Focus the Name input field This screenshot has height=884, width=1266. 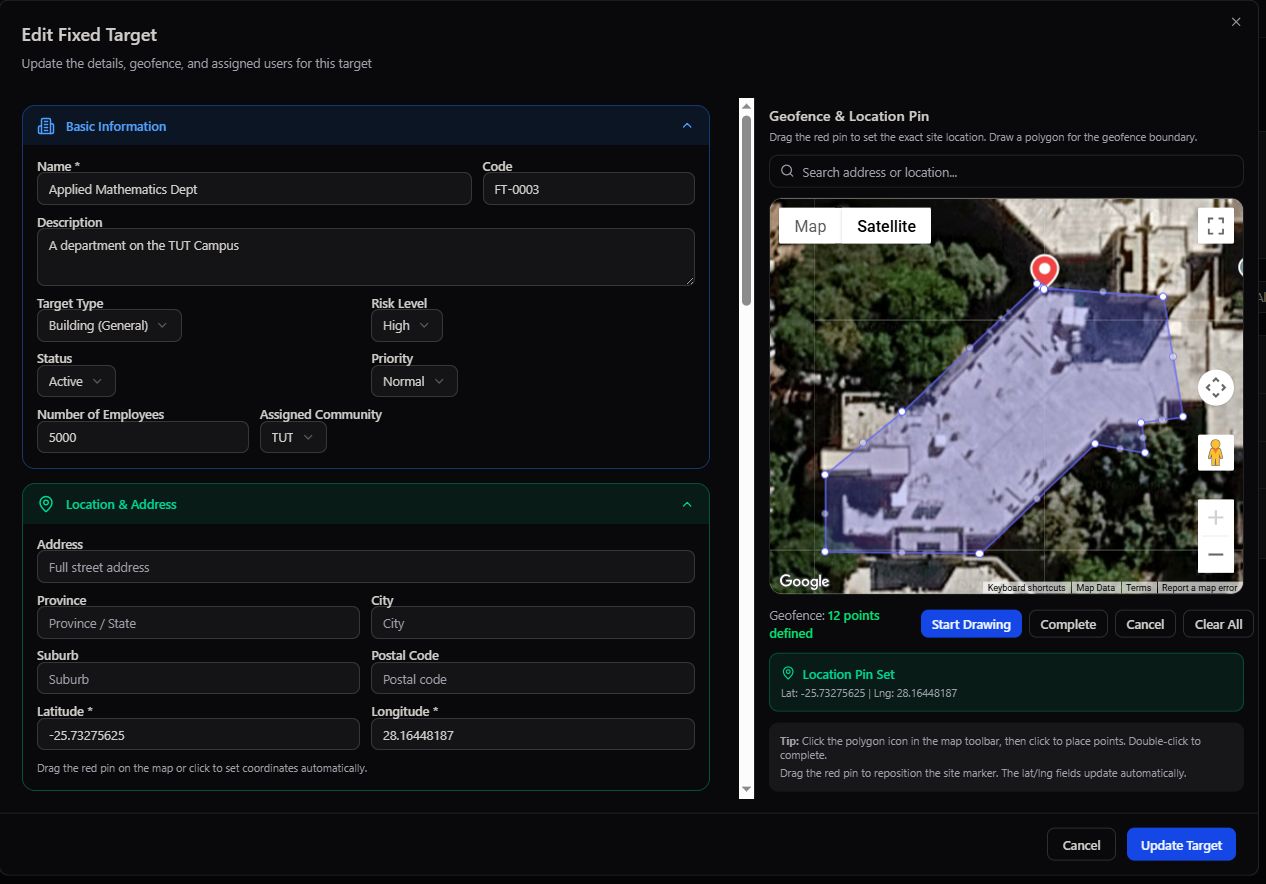pos(254,189)
